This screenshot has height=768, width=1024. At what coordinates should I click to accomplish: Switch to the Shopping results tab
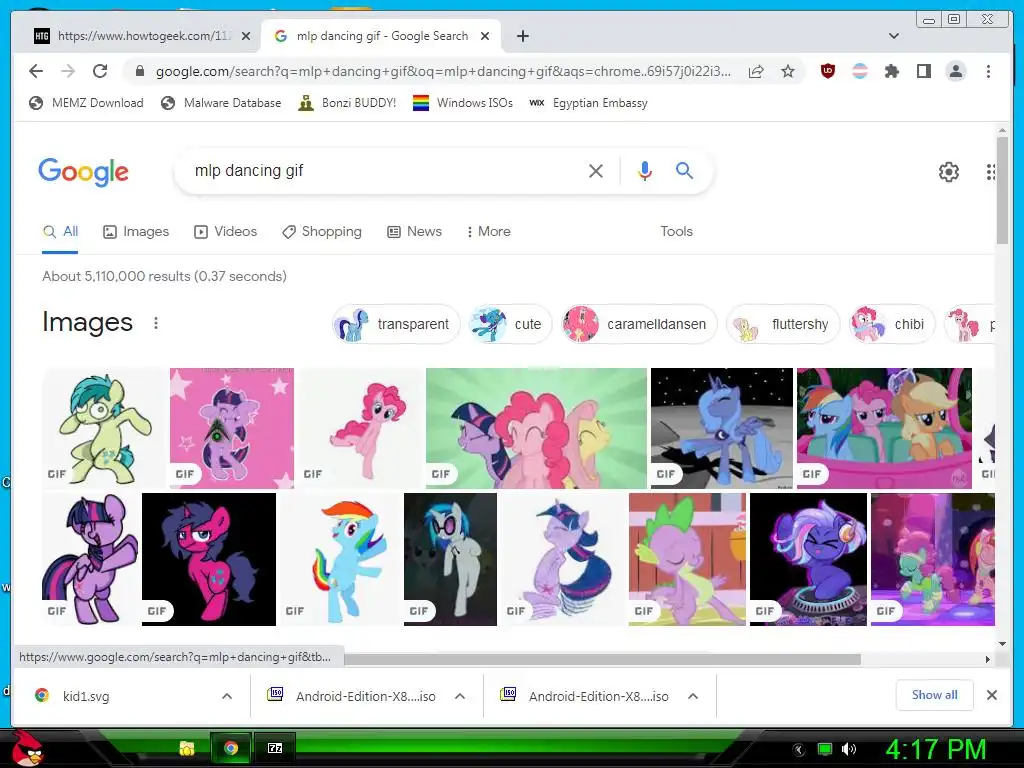(321, 231)
